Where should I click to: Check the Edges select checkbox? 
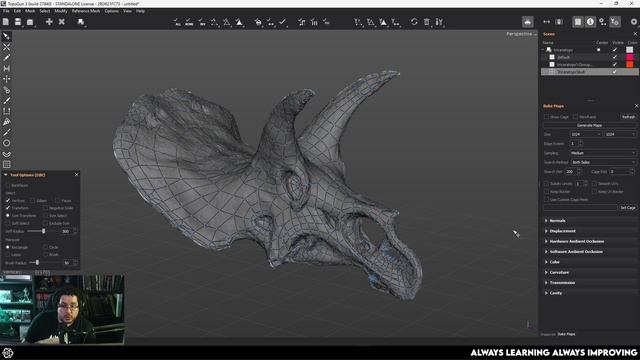[32, 200]
